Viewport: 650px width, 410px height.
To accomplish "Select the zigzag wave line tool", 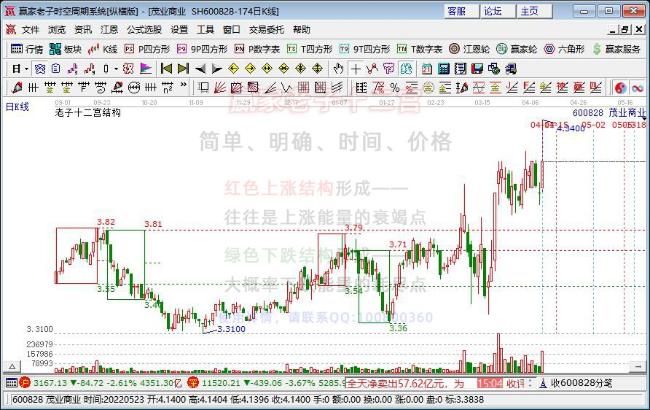I will click(287, 87).
